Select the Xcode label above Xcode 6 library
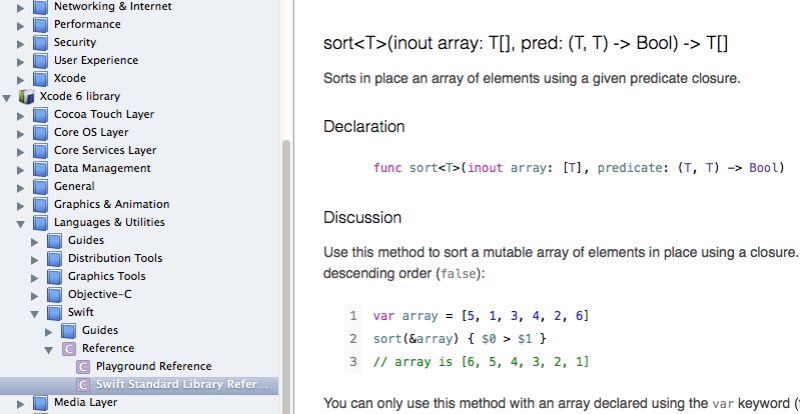 coord(70,78)
